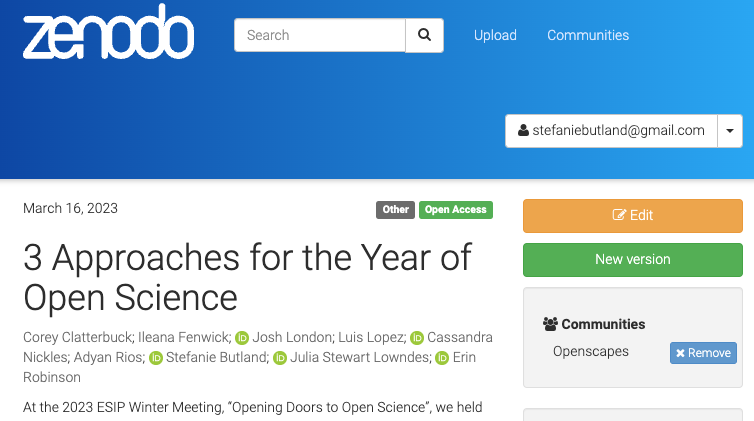The width and height of the screenshot is (754, 421).
Task: Click Stefanie Butland's ORCID icon
Action: (155, 358)
